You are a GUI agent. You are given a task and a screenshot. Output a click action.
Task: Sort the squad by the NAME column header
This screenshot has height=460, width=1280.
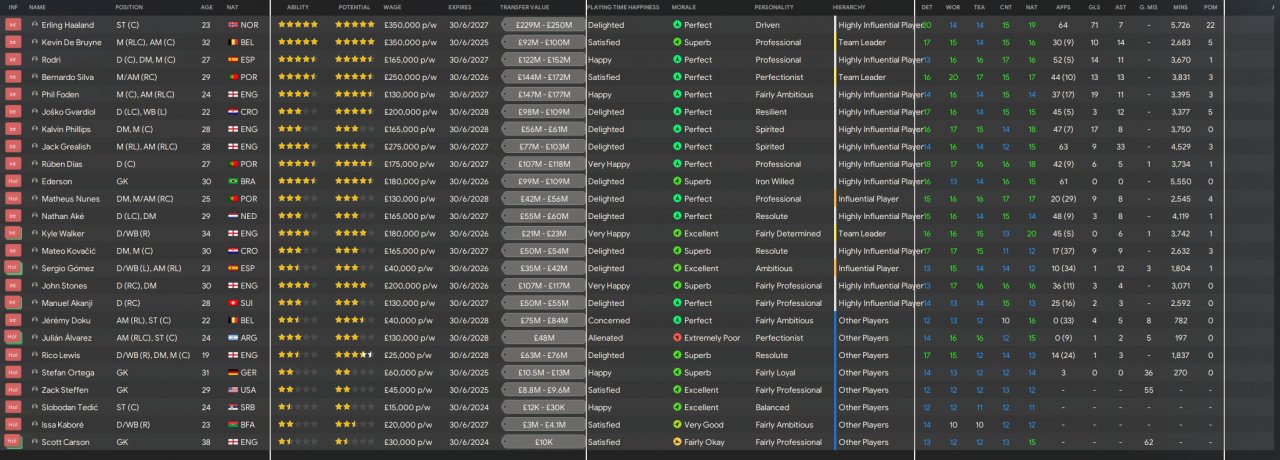point(38,7)
